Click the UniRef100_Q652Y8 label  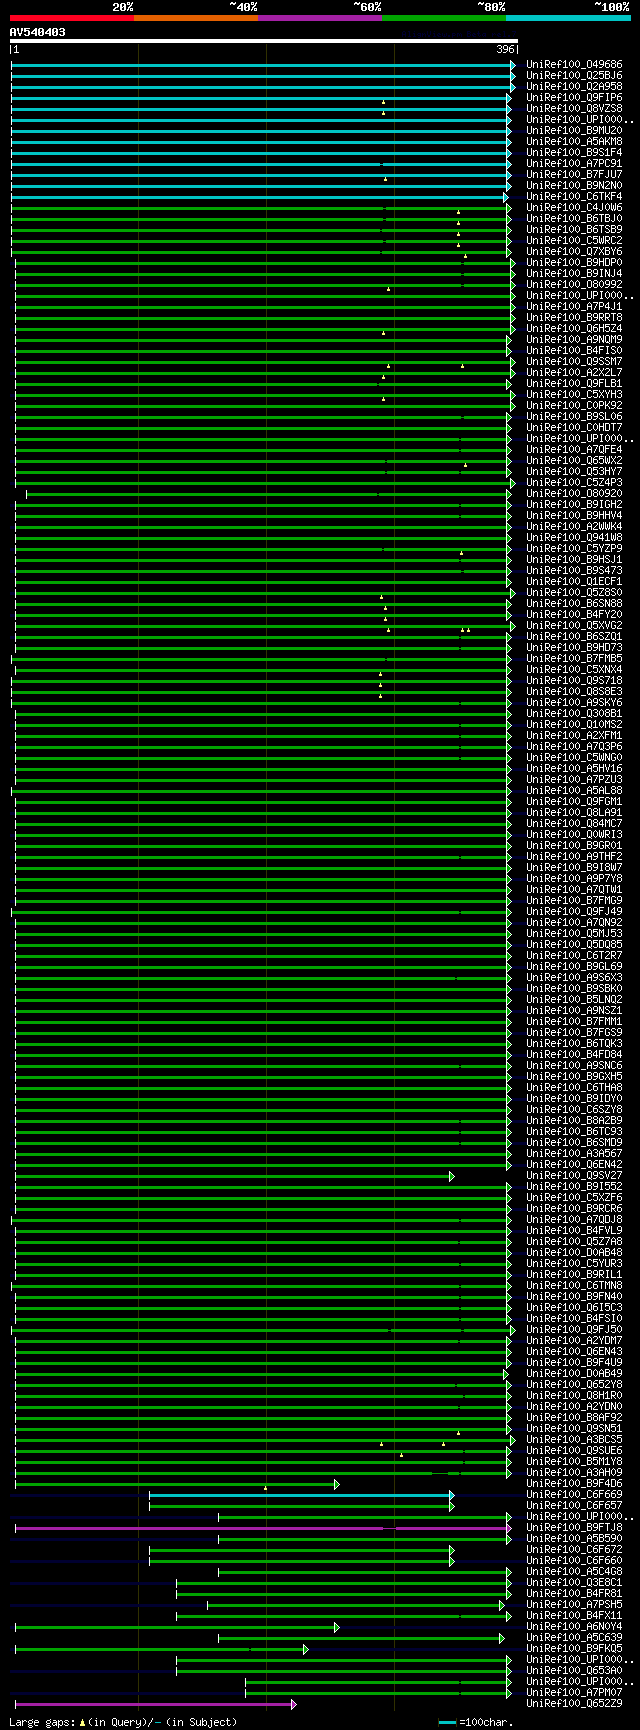tap(574, 1385)
